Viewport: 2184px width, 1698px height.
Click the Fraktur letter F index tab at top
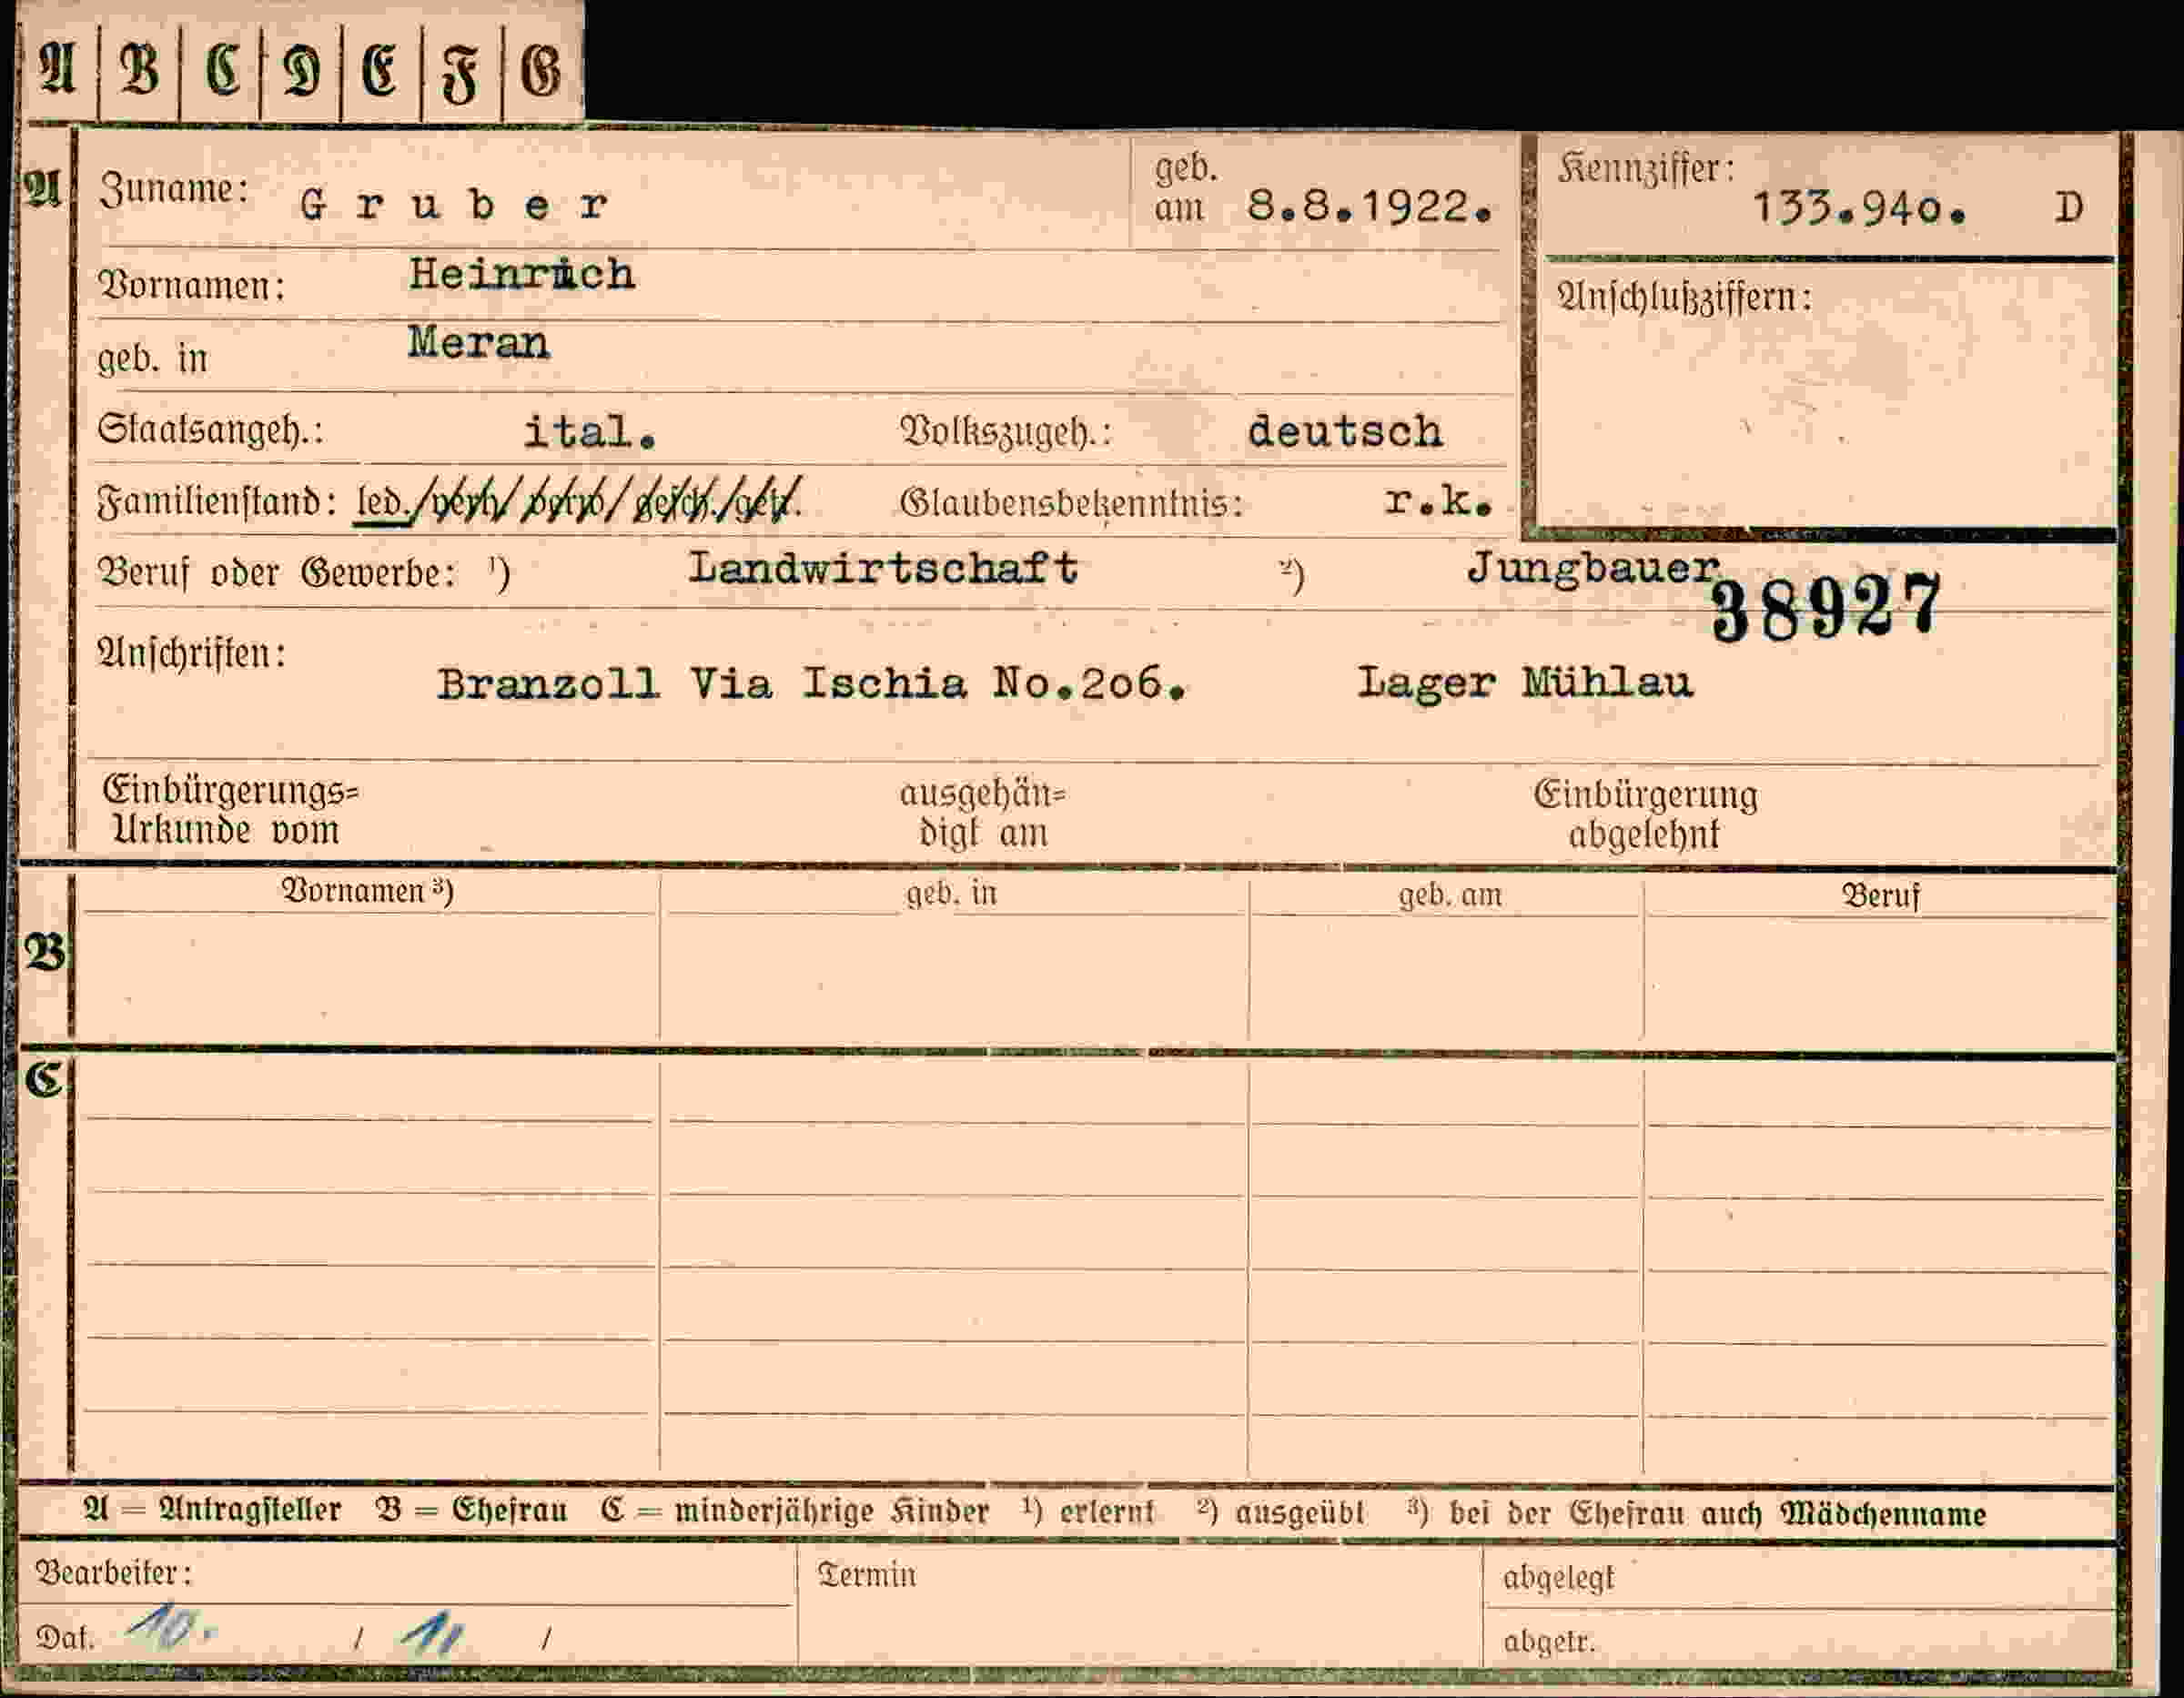[x=461, y=72]
